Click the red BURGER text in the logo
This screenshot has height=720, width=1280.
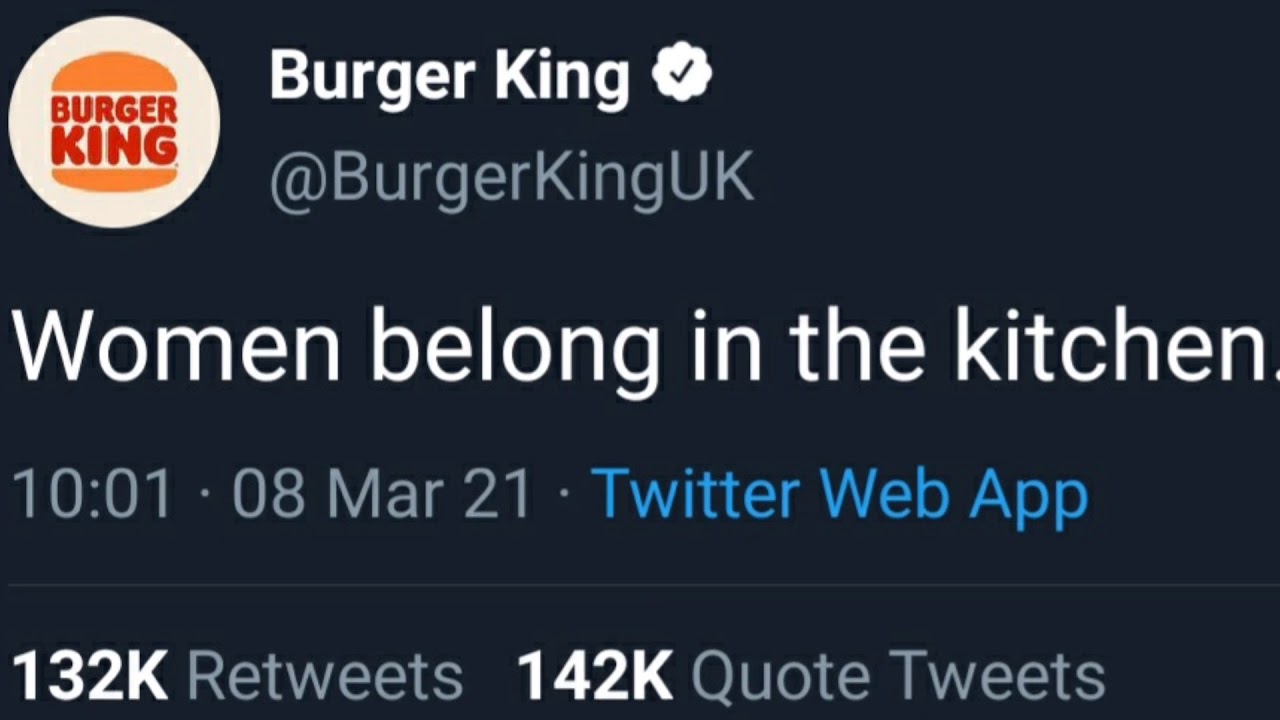114,109
